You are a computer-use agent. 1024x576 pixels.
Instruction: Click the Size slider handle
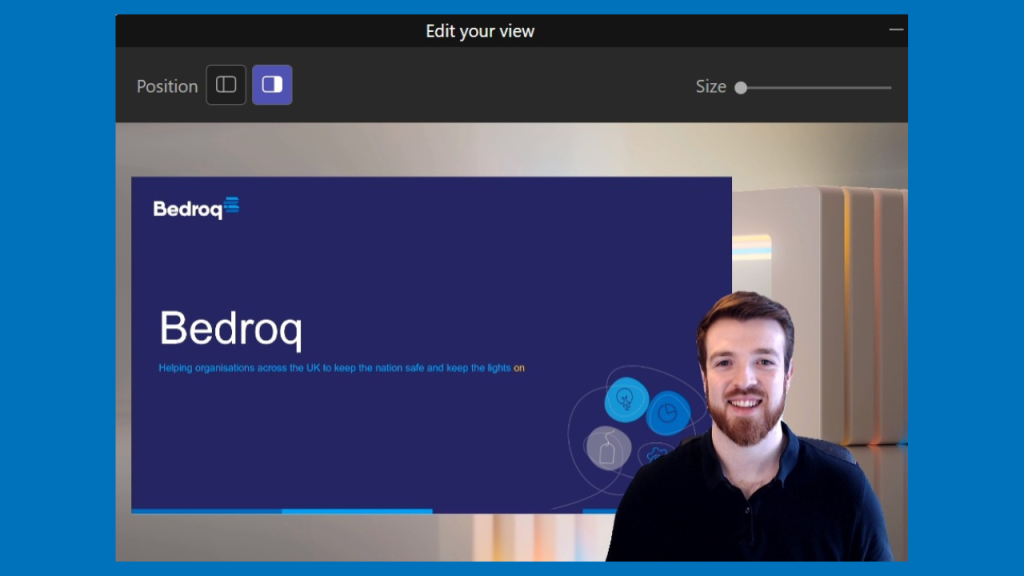pos(740,88)
